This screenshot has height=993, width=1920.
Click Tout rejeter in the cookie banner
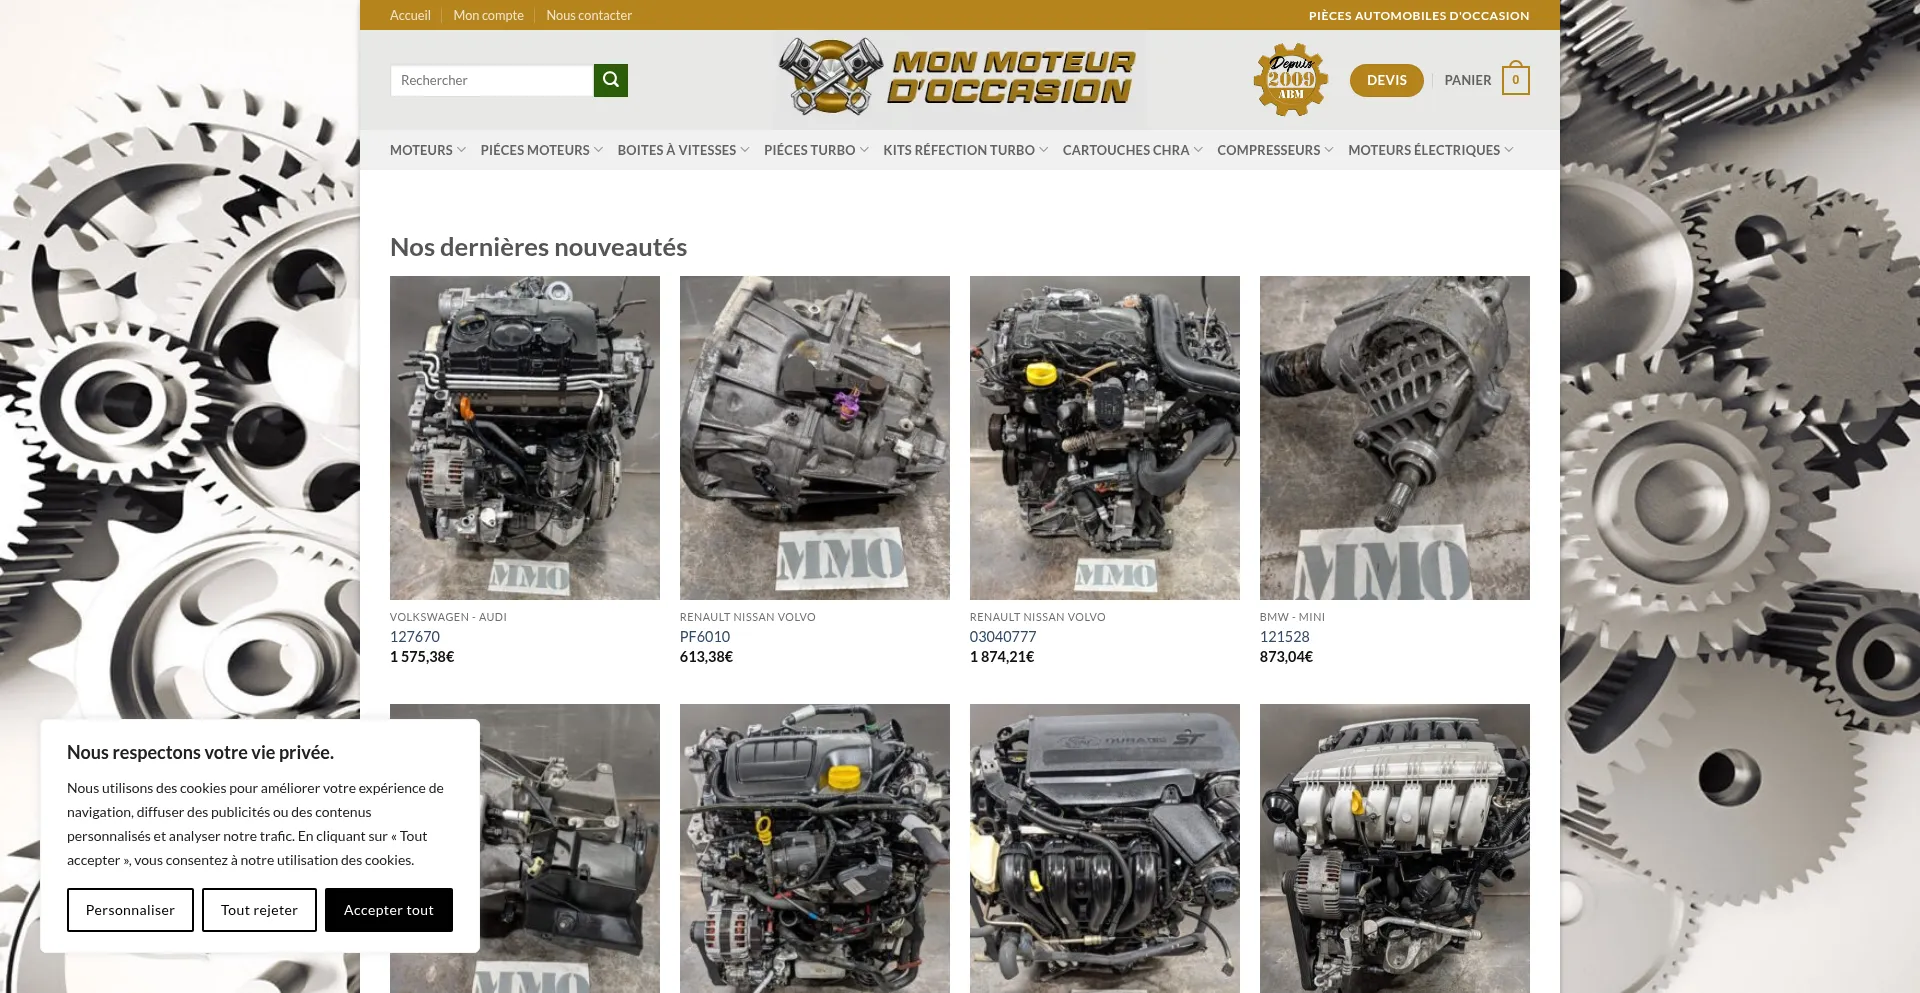[x=259, y=910]
